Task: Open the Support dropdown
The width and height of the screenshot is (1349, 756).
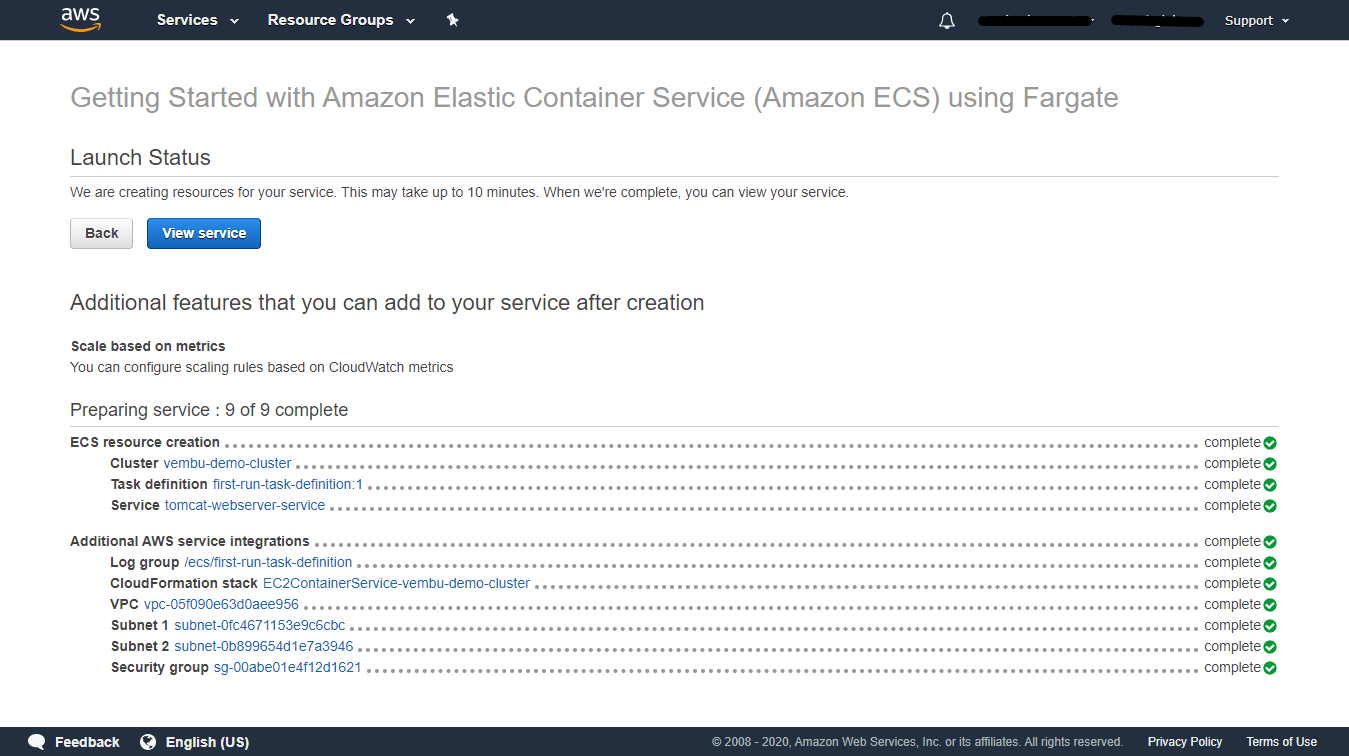Action: pyautogui.click(x=1257, y=20)
